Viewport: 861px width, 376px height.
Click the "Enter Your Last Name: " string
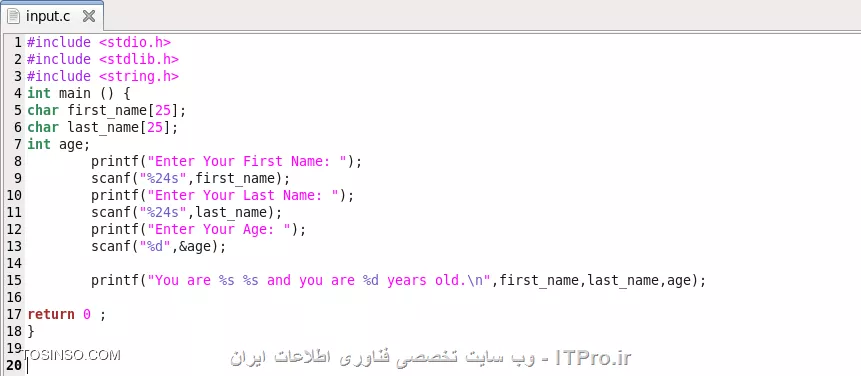click(247, 195)
